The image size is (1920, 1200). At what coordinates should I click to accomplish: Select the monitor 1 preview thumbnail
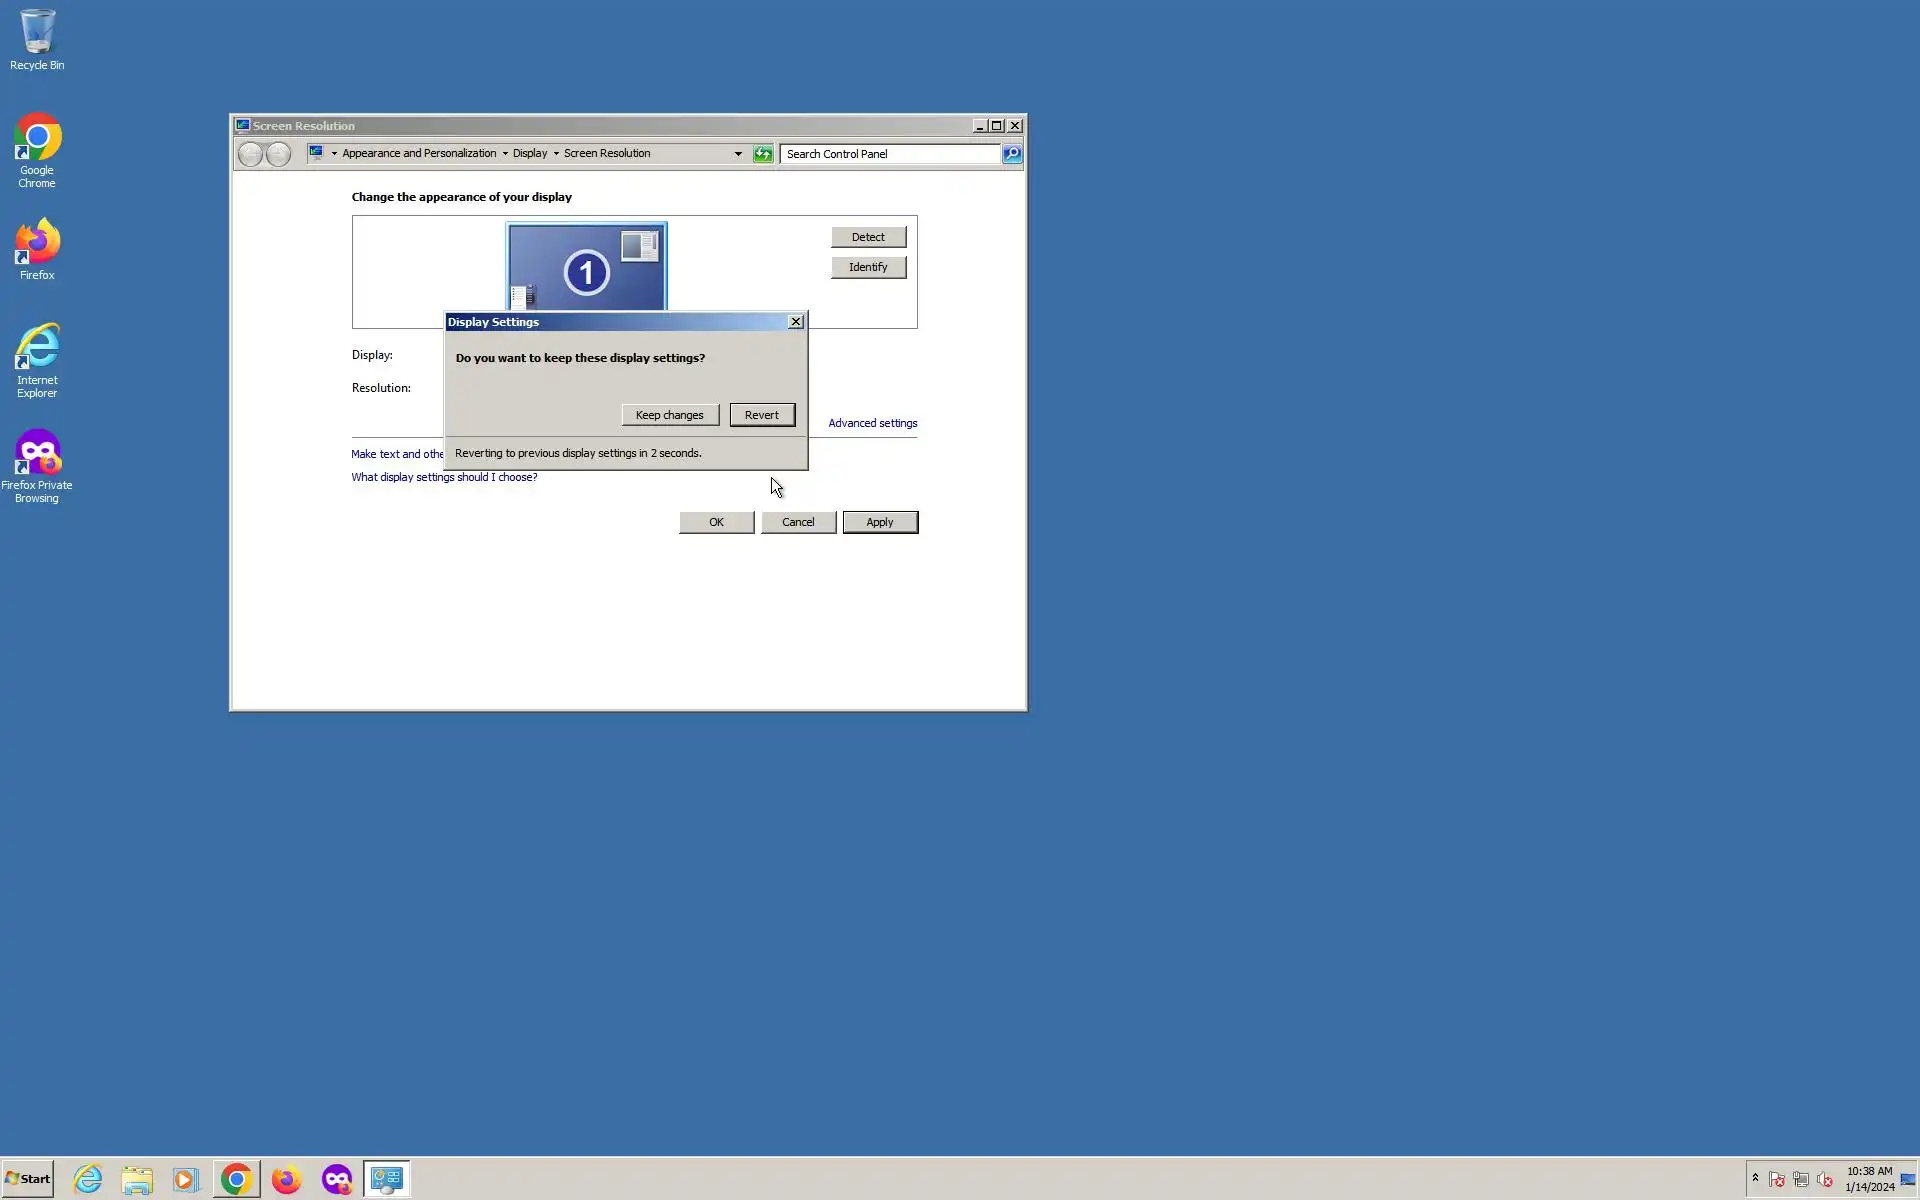(587, 267)
